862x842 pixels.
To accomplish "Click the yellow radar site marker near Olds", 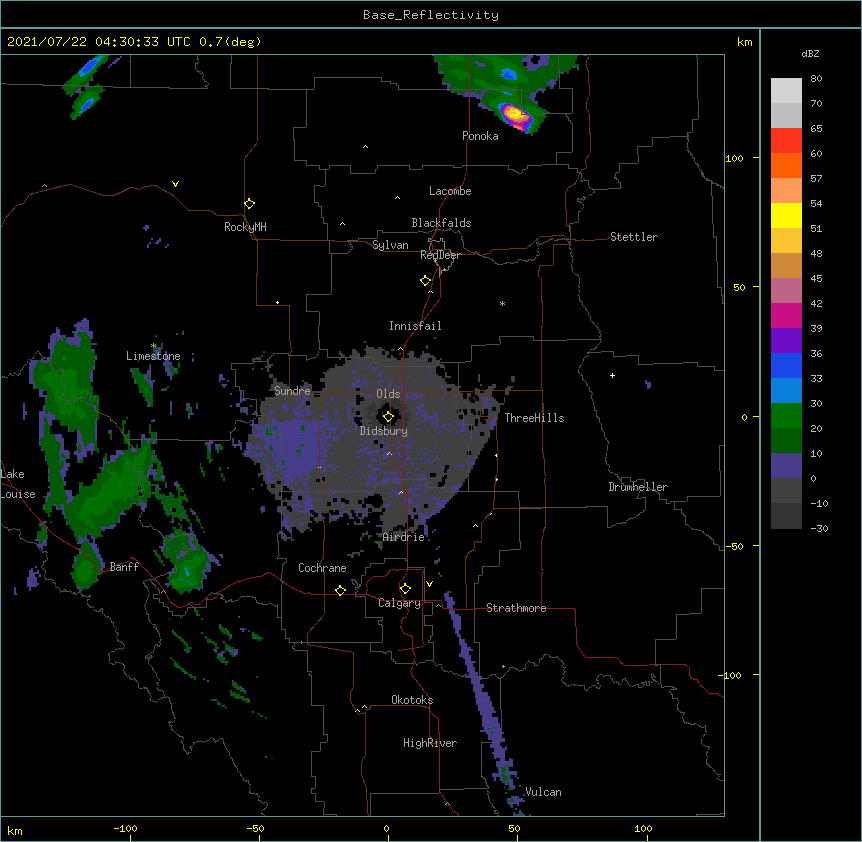I will tap(388, 417).
